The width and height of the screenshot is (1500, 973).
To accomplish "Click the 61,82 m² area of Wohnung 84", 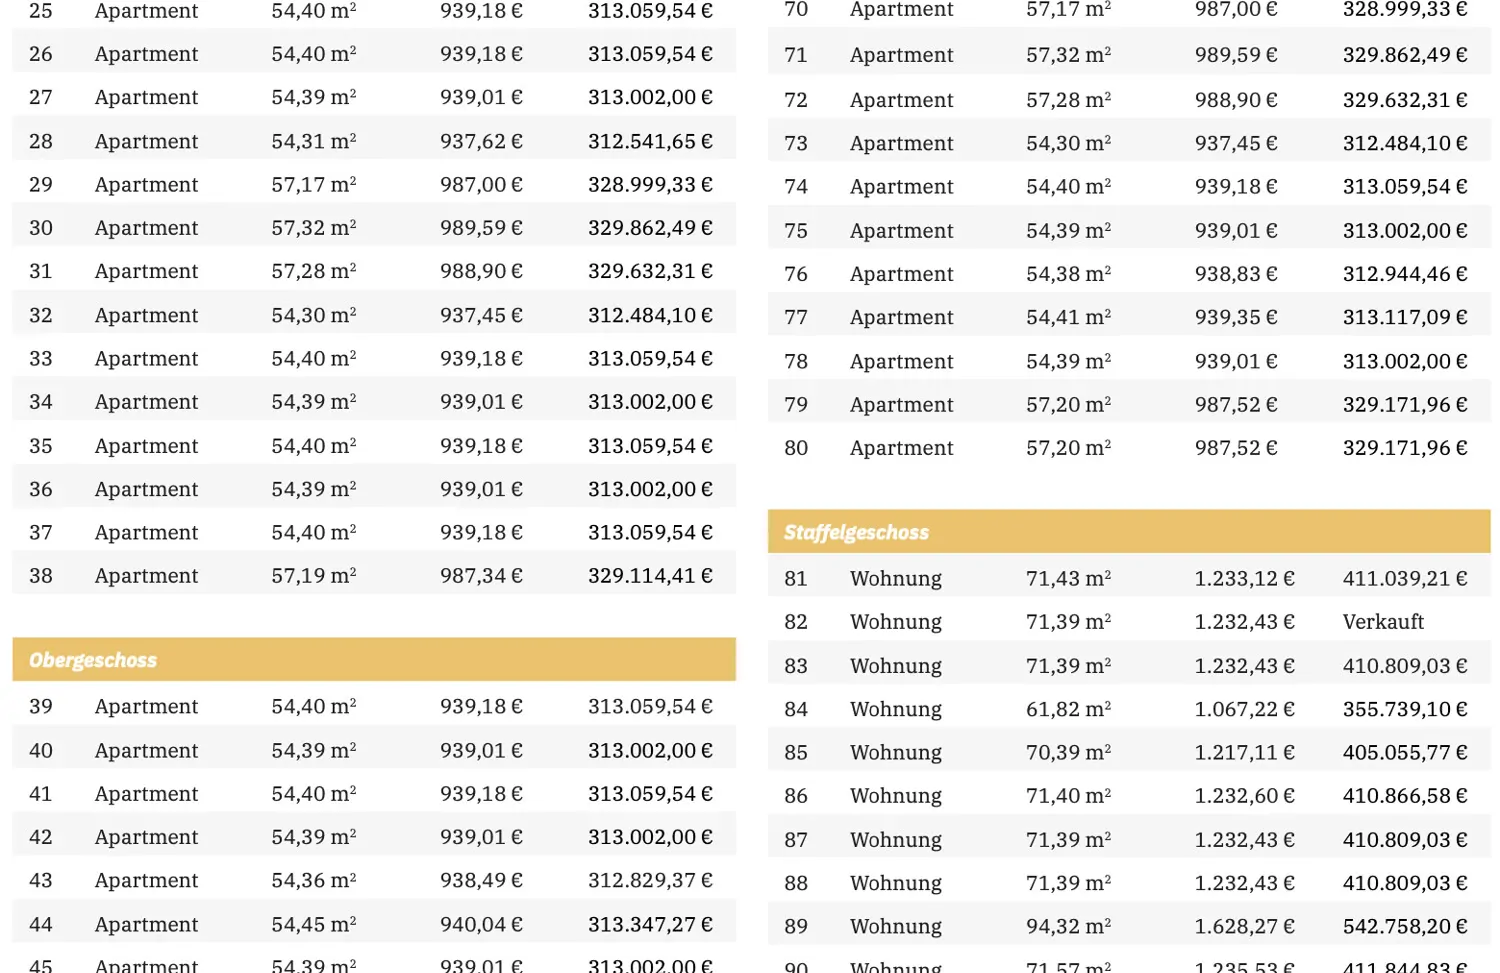I will click(x=1068, y=709).
